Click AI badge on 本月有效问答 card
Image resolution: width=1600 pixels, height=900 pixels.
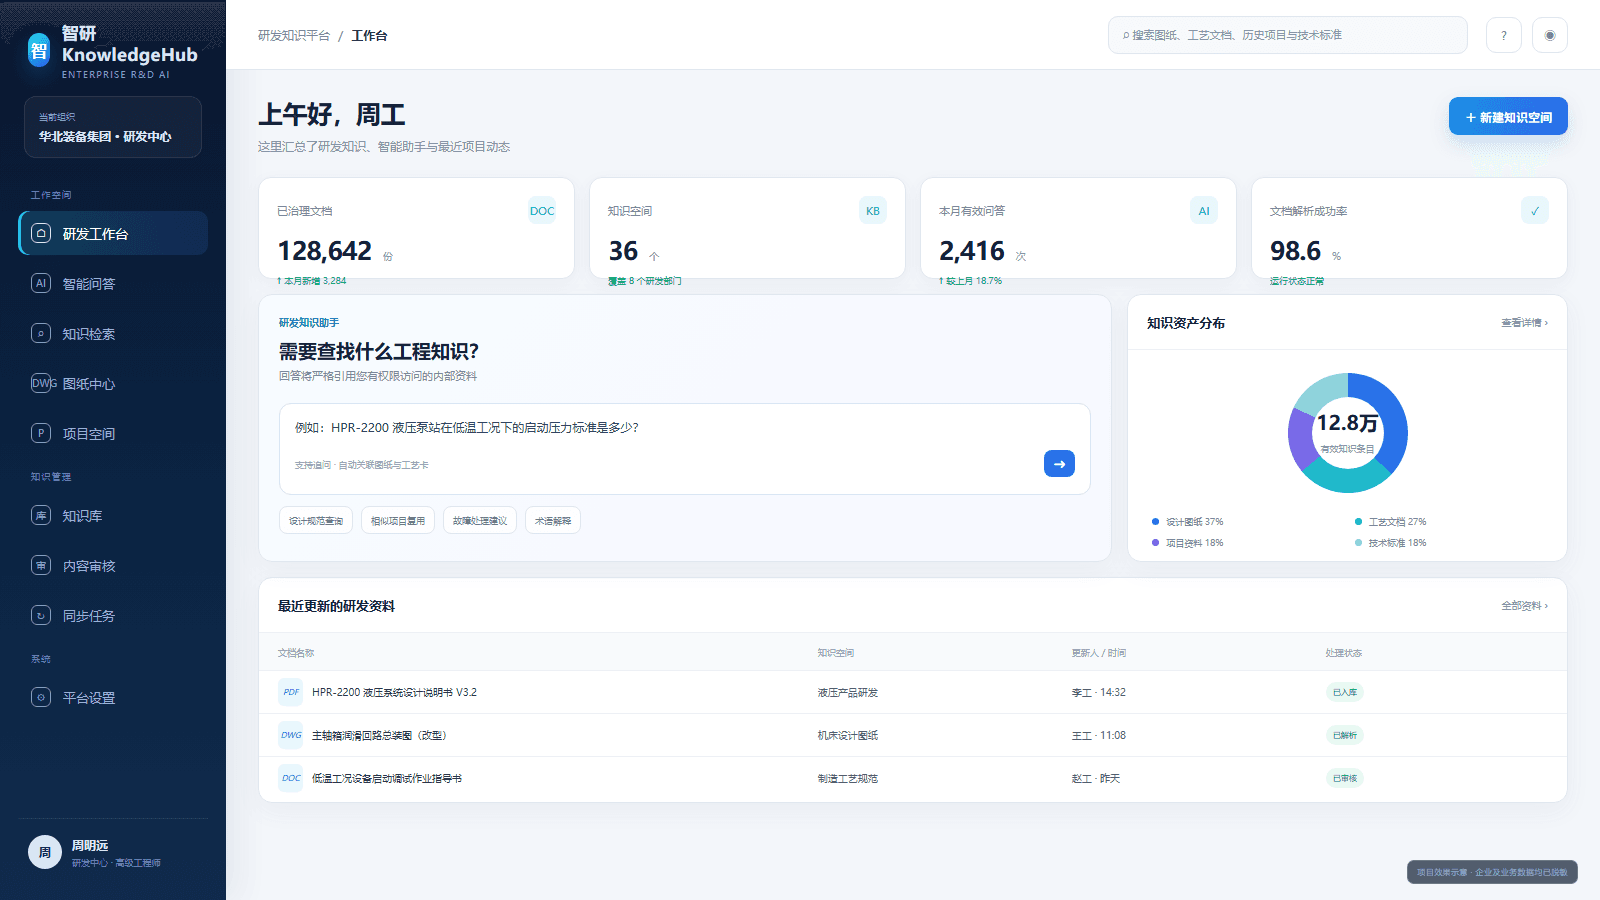1204,211
